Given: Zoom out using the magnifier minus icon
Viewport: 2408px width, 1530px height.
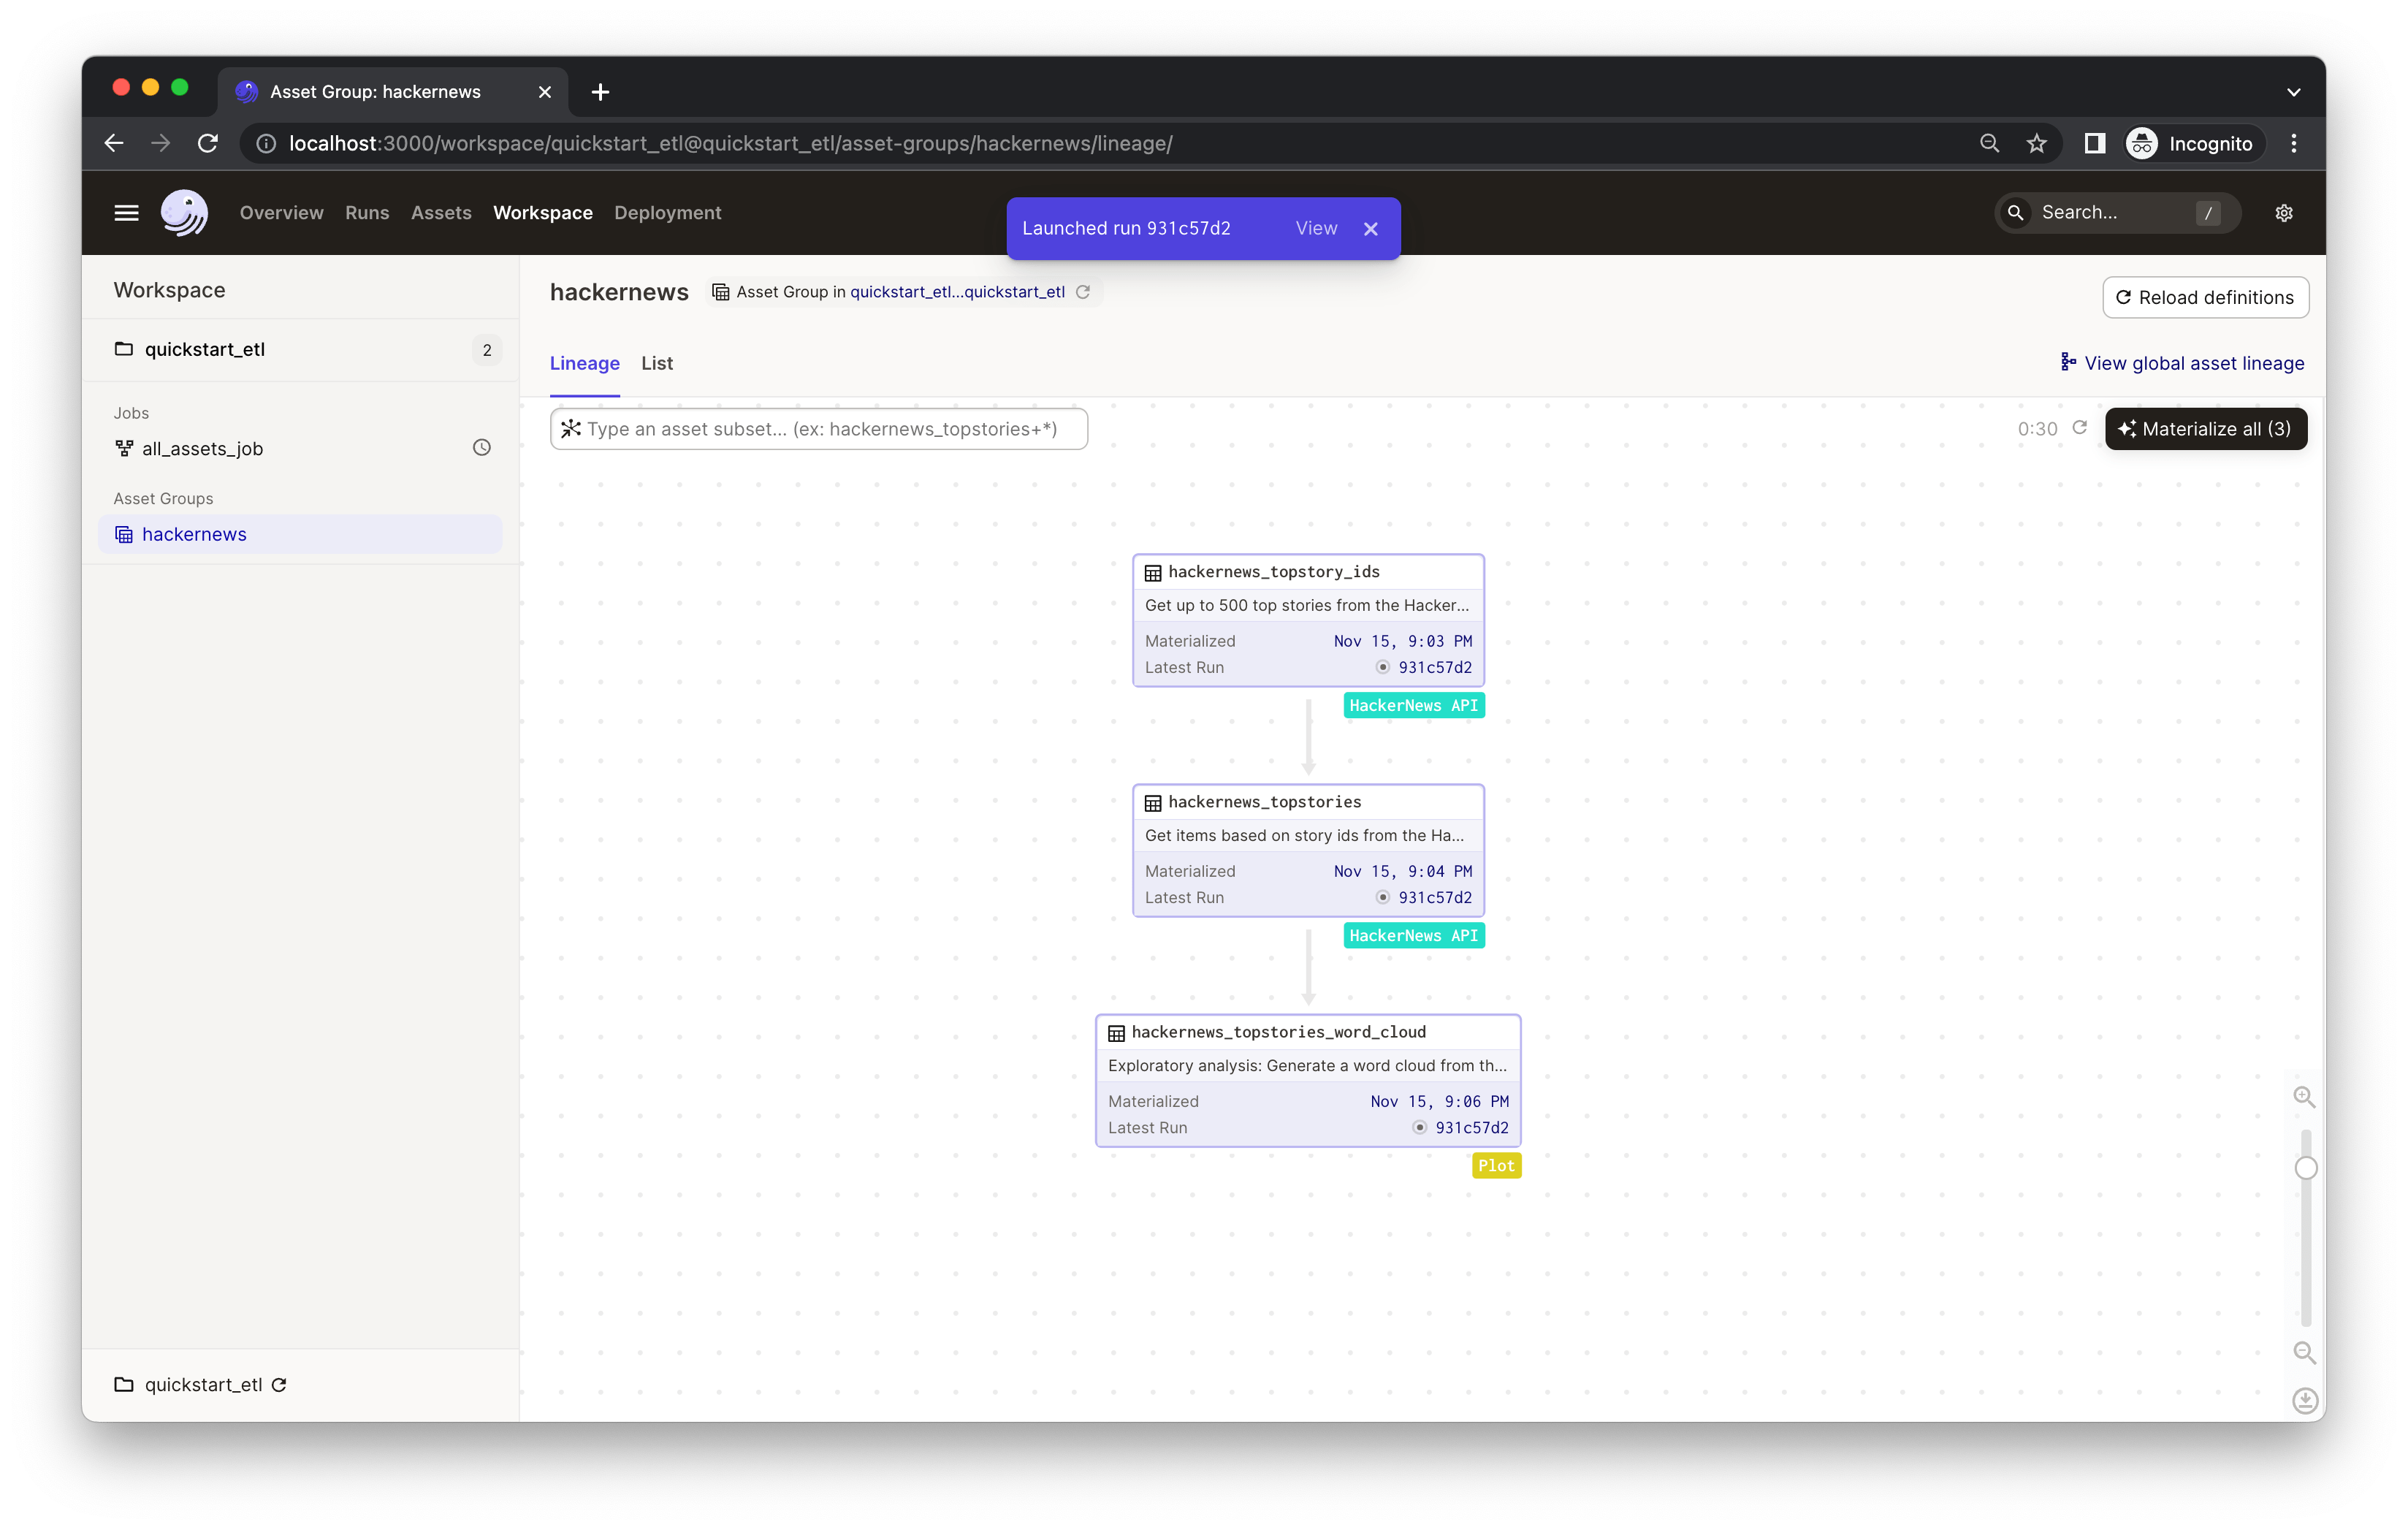Looking at the screenshot, I should [2304, 1353].
